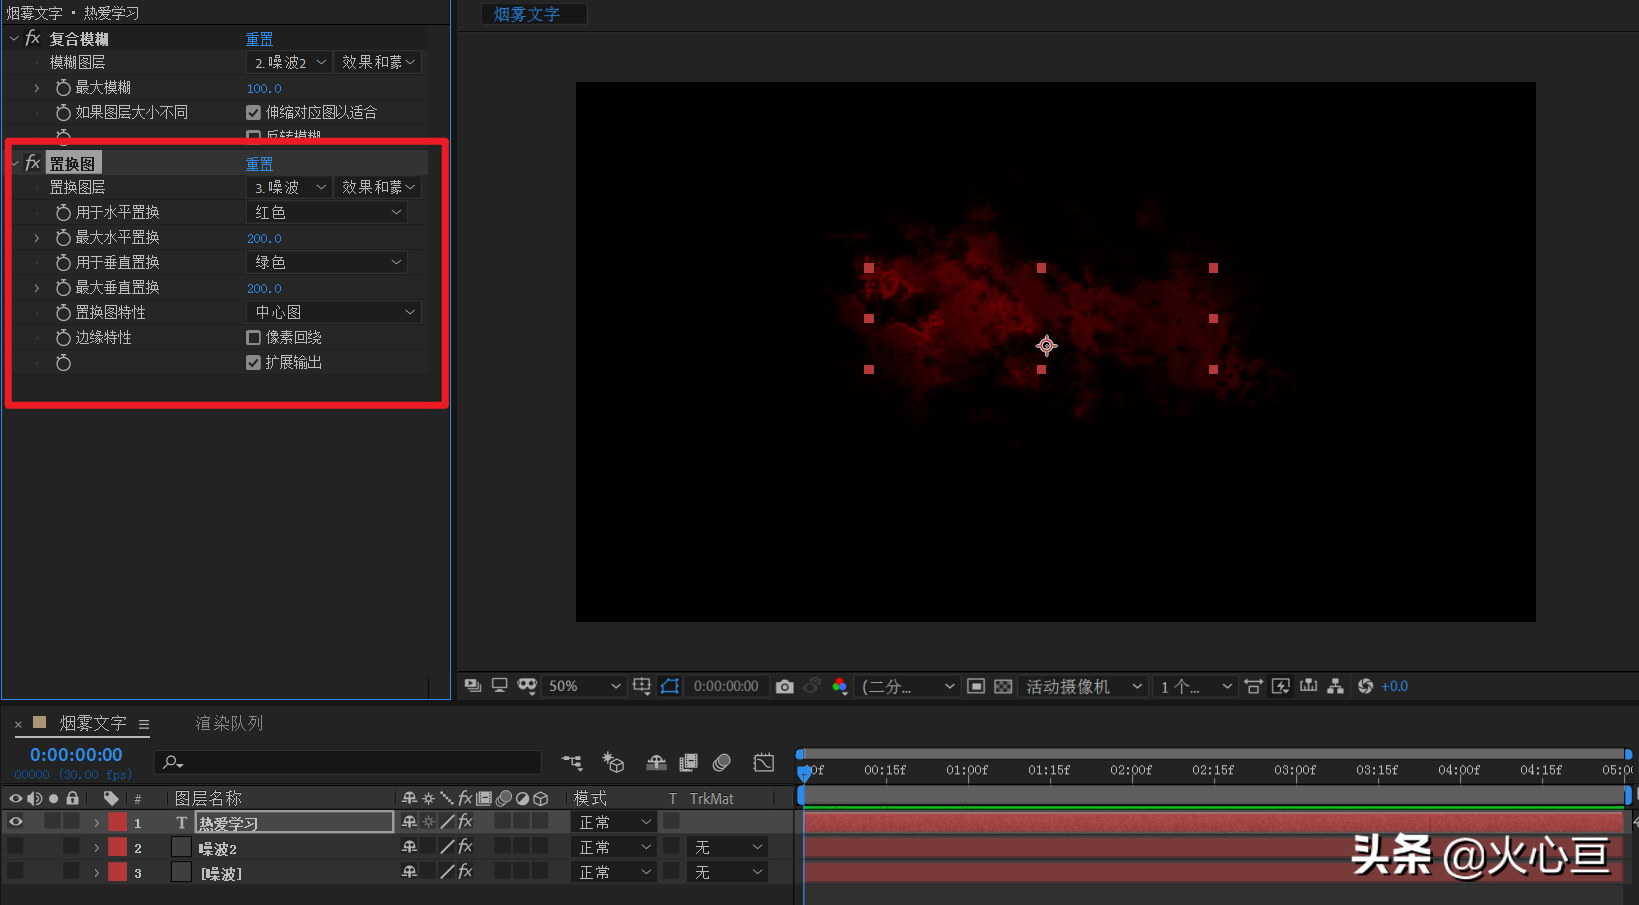The height and width of the screenshot is (905, 1639).
Task: Open the 50% magnification dropdown
Action: pos(583,686)
